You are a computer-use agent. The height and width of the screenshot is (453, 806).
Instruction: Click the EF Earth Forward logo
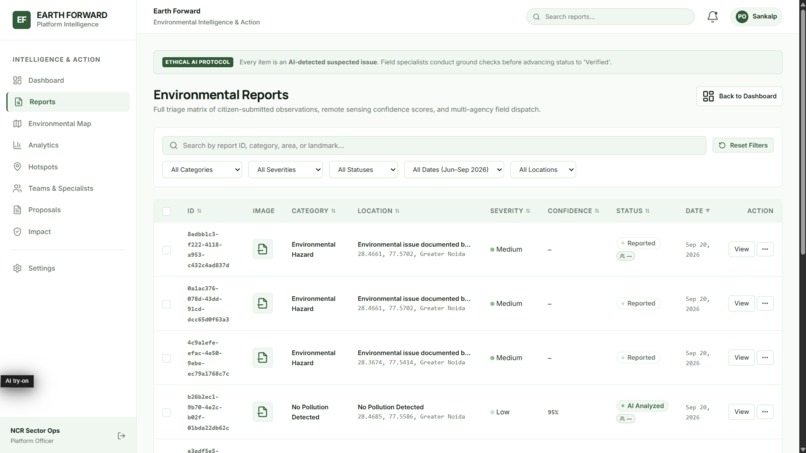(x=22, y=20)
